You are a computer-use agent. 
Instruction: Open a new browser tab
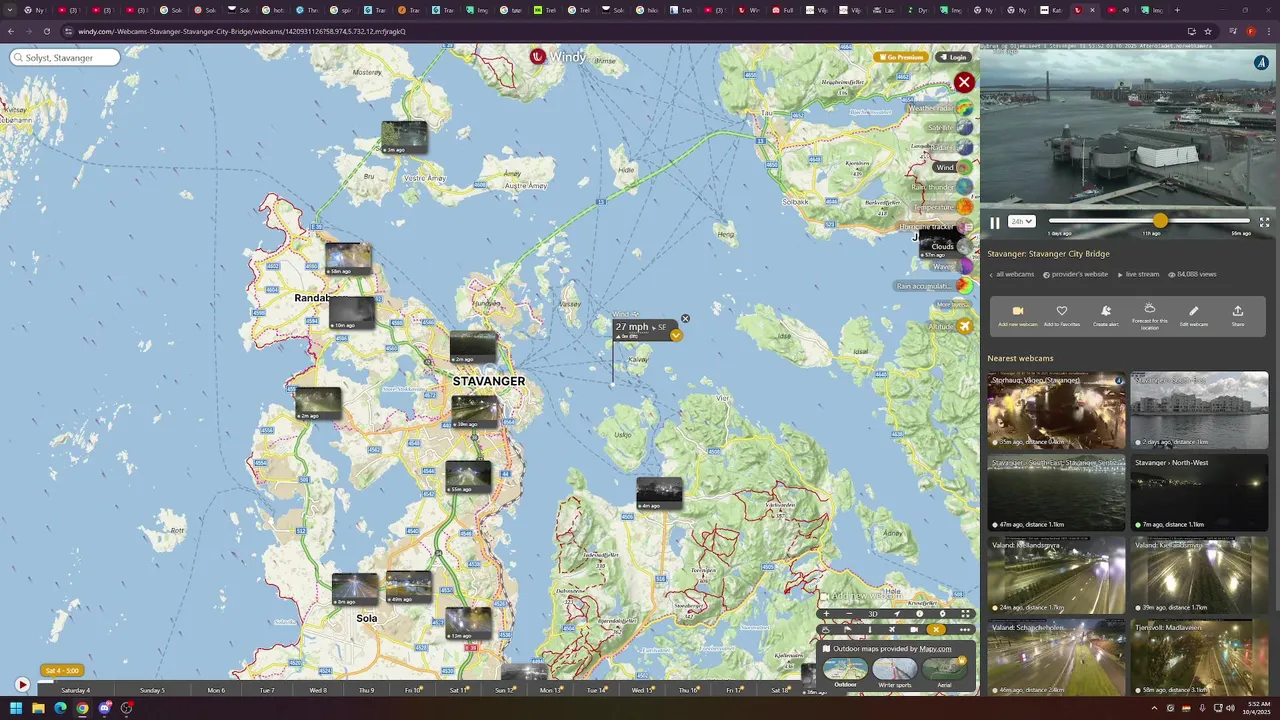click(x=1177, y=10)
